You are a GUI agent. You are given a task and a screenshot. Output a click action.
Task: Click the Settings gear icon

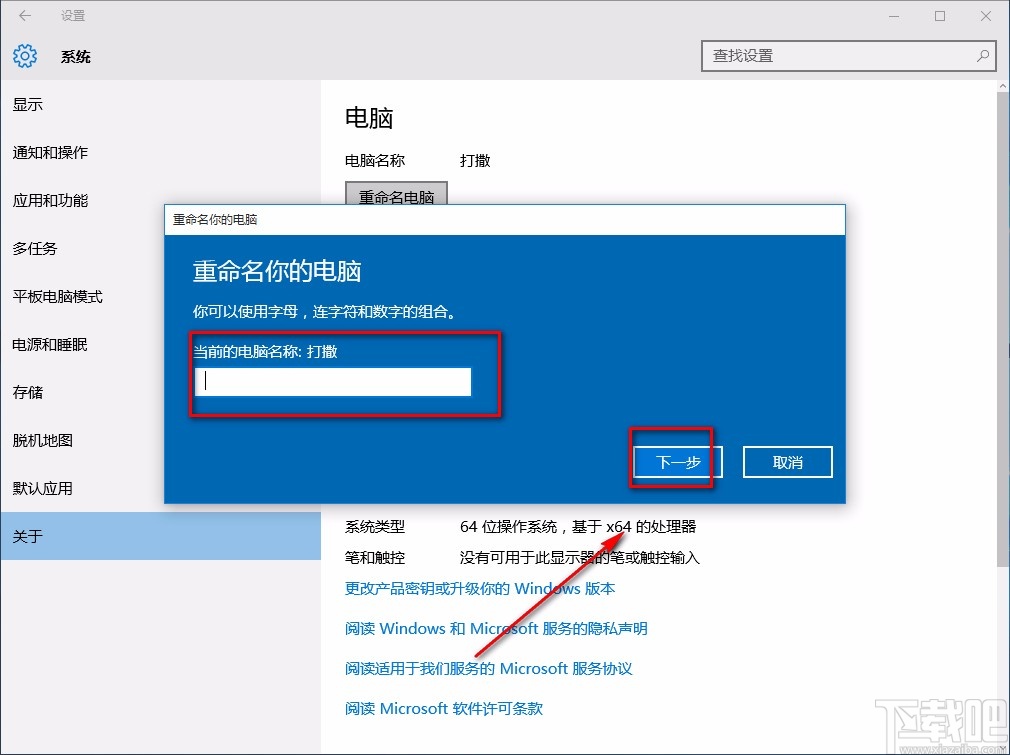pos(24,56)
